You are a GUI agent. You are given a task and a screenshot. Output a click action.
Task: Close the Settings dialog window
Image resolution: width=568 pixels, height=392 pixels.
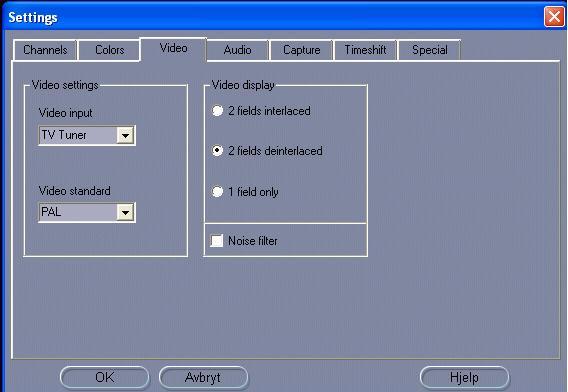tap(554, 17)
